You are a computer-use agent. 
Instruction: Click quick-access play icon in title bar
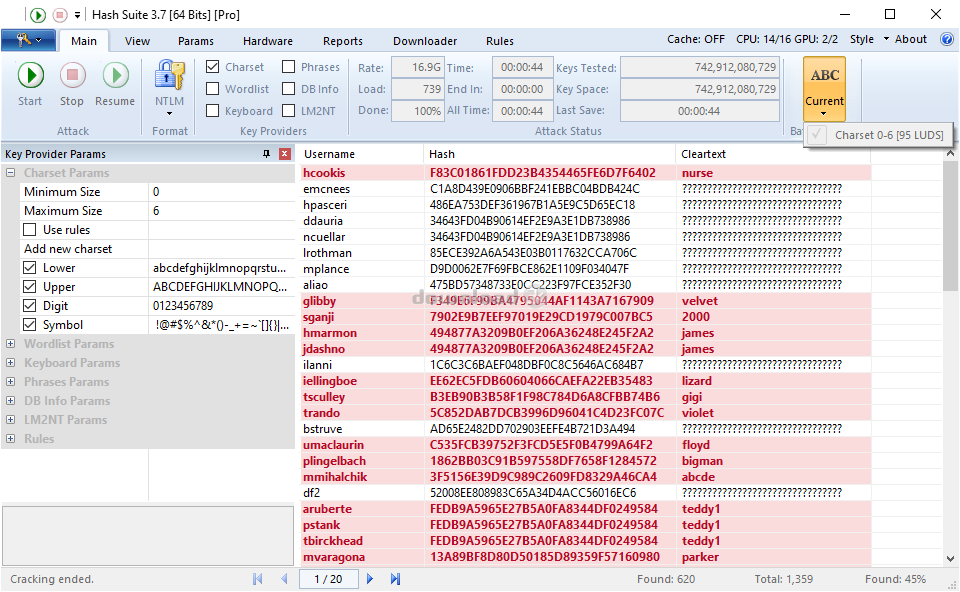coord(38,14)
